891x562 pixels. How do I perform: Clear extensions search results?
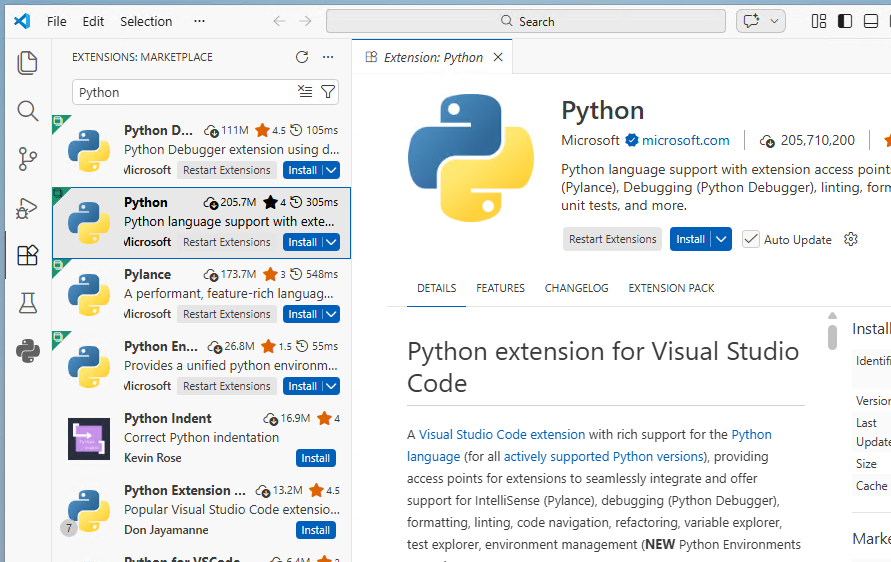pos(305,91)
